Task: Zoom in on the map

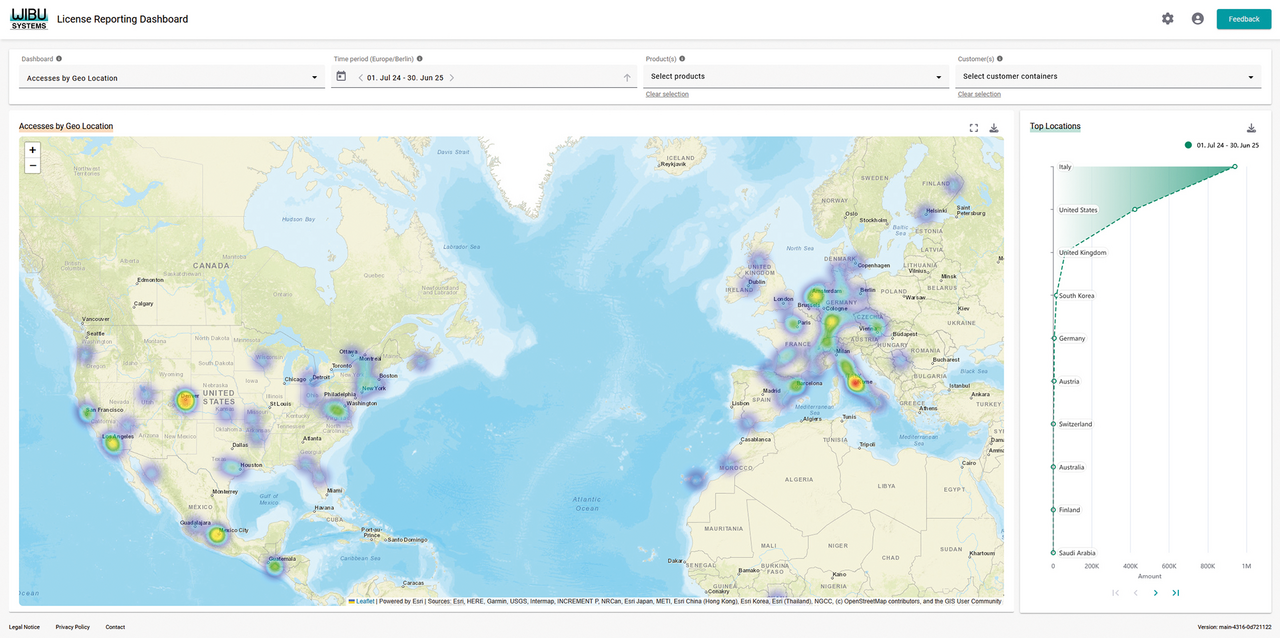Action: [32, 149]
